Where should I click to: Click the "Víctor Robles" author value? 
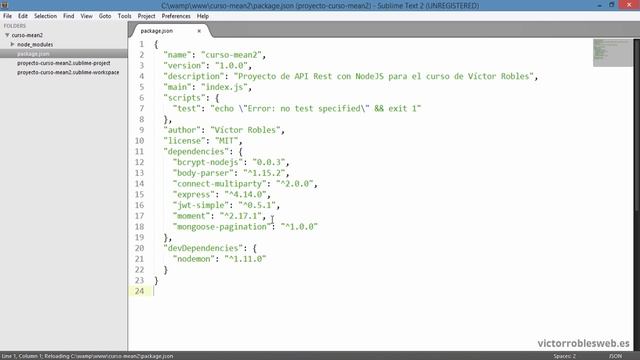245,130
